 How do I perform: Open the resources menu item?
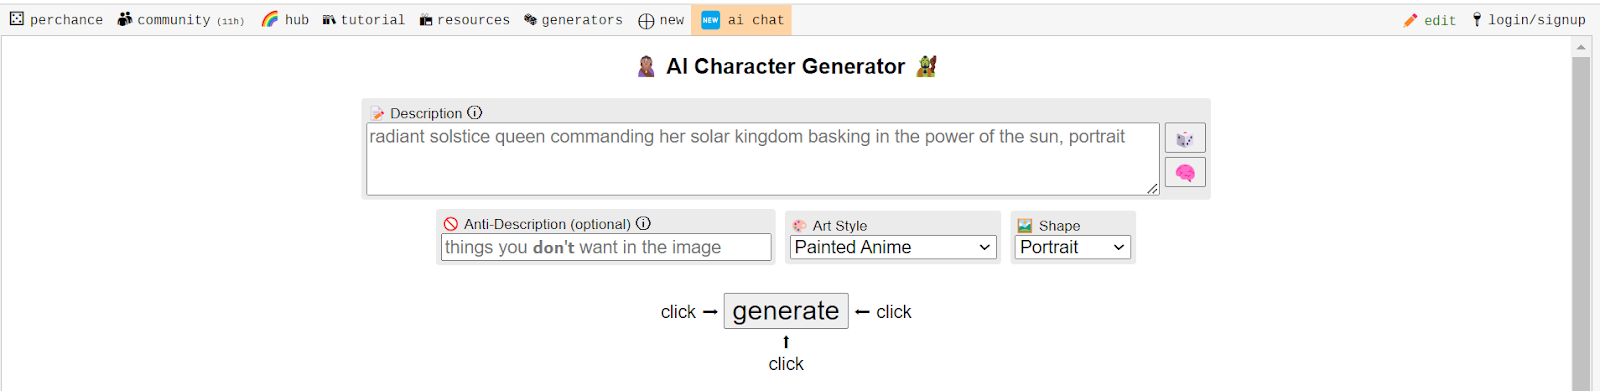tap(465, 20)
